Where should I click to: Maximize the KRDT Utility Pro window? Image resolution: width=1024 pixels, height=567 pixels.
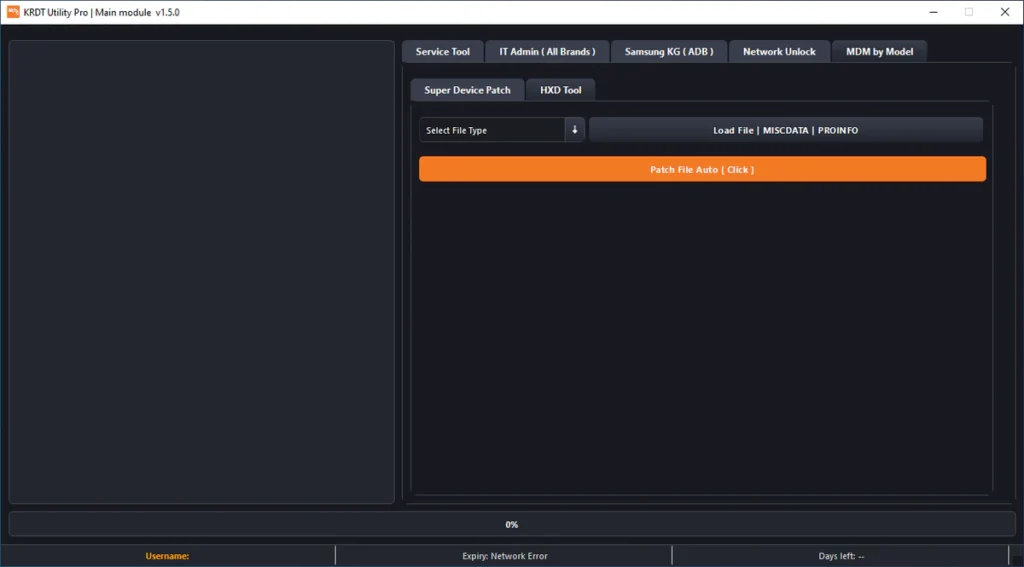point(968,12)
